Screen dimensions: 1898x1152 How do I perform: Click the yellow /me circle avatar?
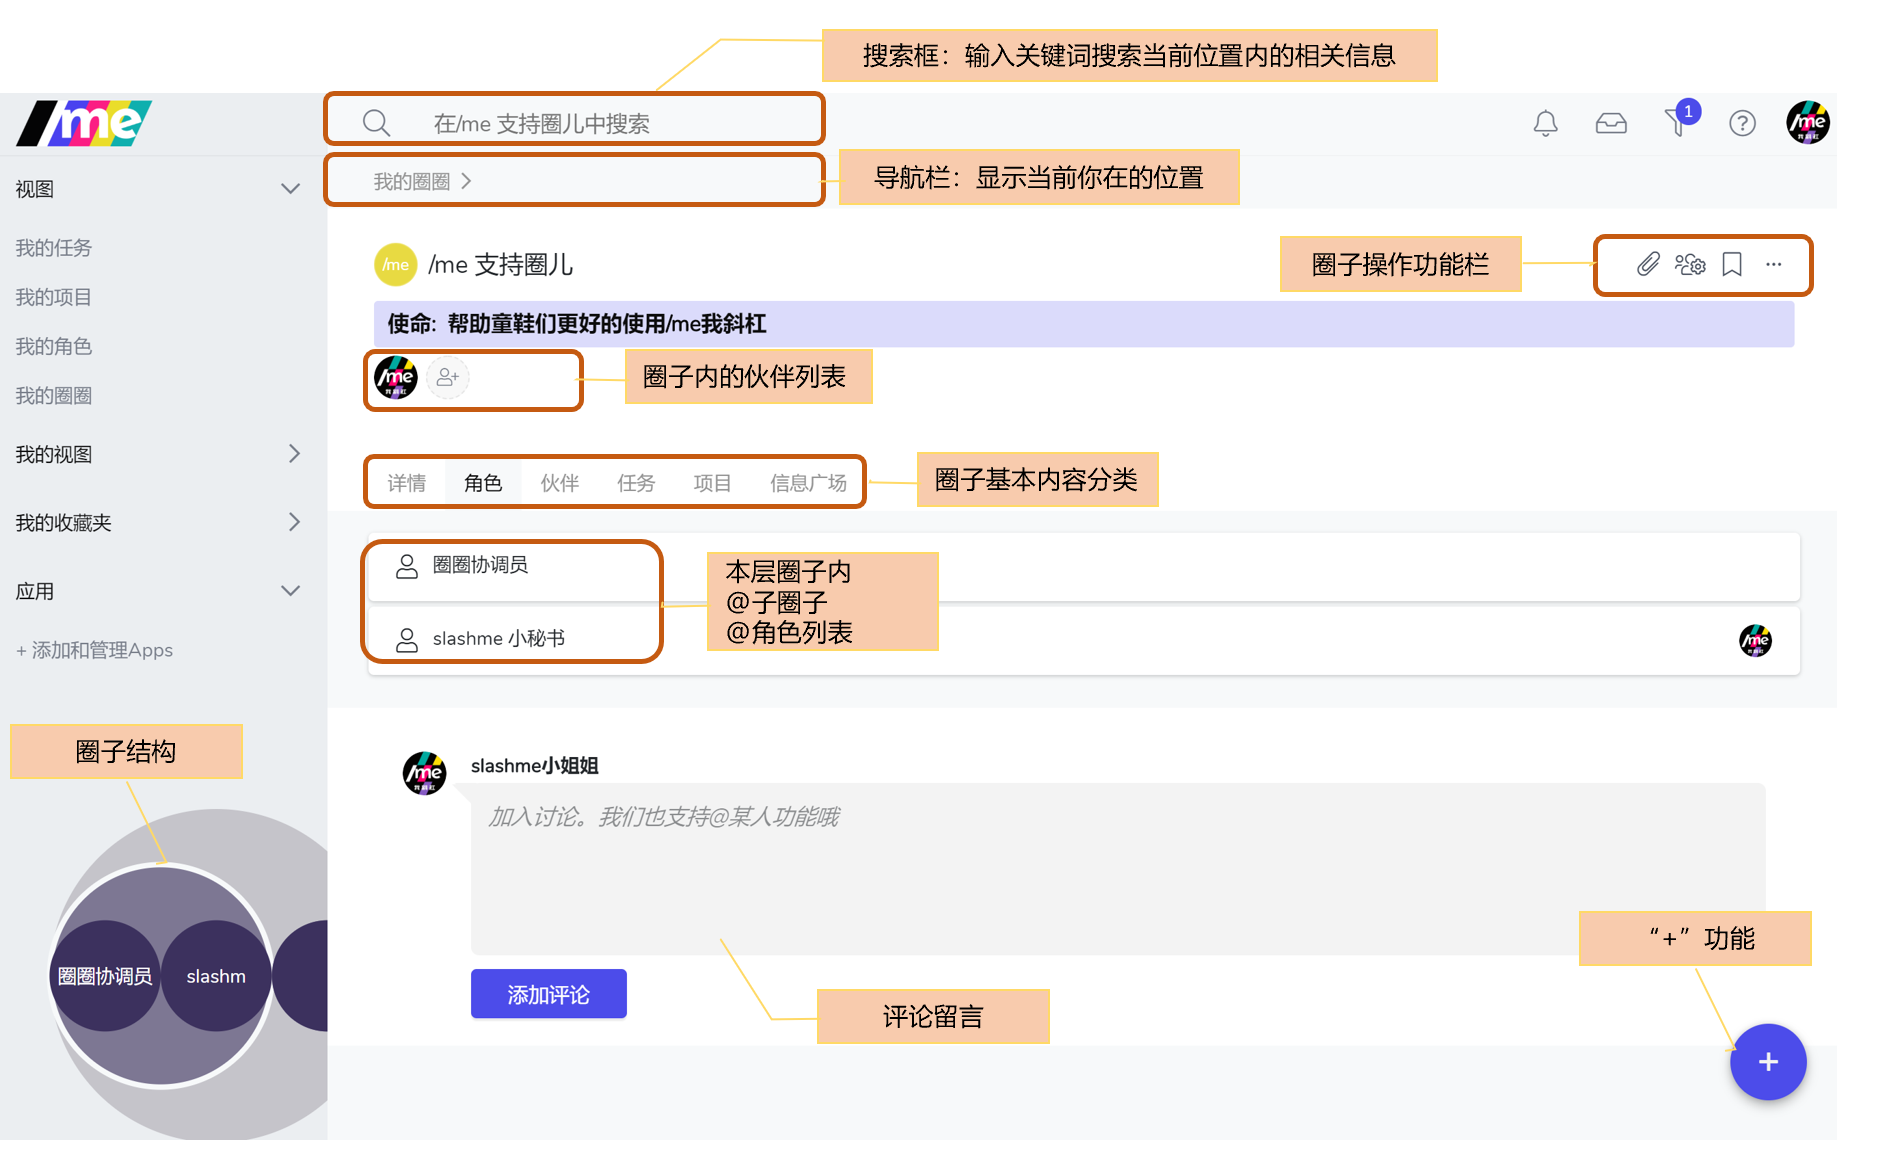(x=396, y=264)
